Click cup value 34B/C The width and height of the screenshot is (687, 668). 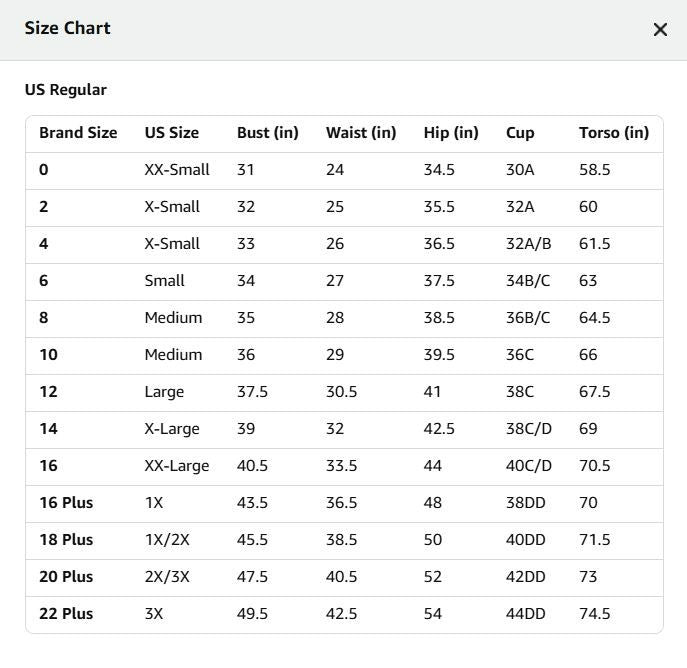point(528,281)
